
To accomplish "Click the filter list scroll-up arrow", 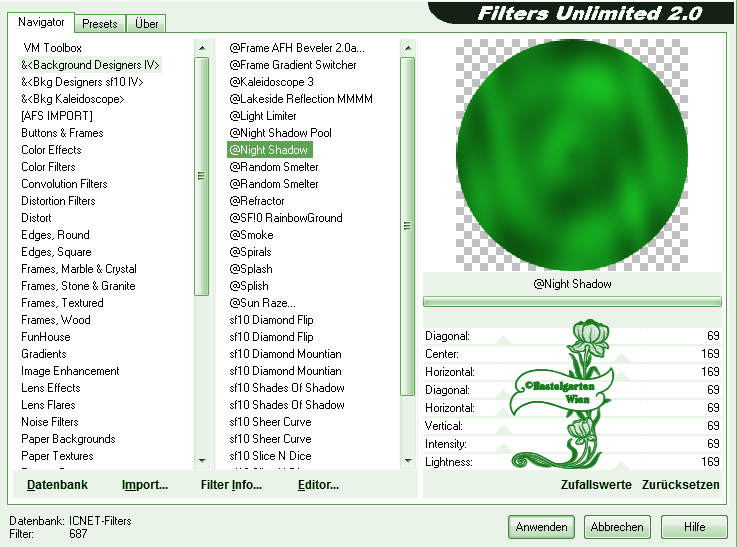I will pos(408,48).
